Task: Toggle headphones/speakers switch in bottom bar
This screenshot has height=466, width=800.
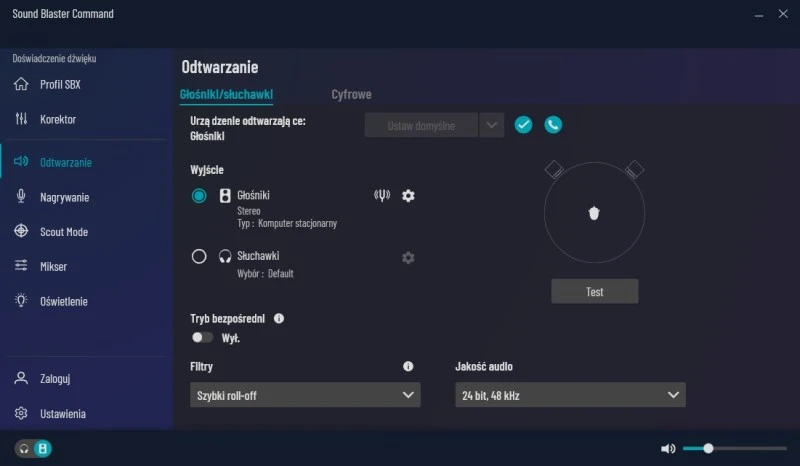Action: click(x=32, y=449)
